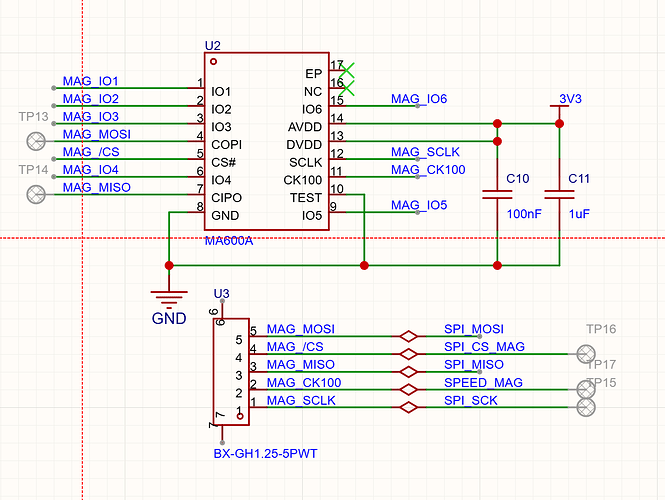Image resolution: width=665 pixels, height=500 pixels.
Task: Click the SPEED_MAG net label
Action: (x=483, y=383)
